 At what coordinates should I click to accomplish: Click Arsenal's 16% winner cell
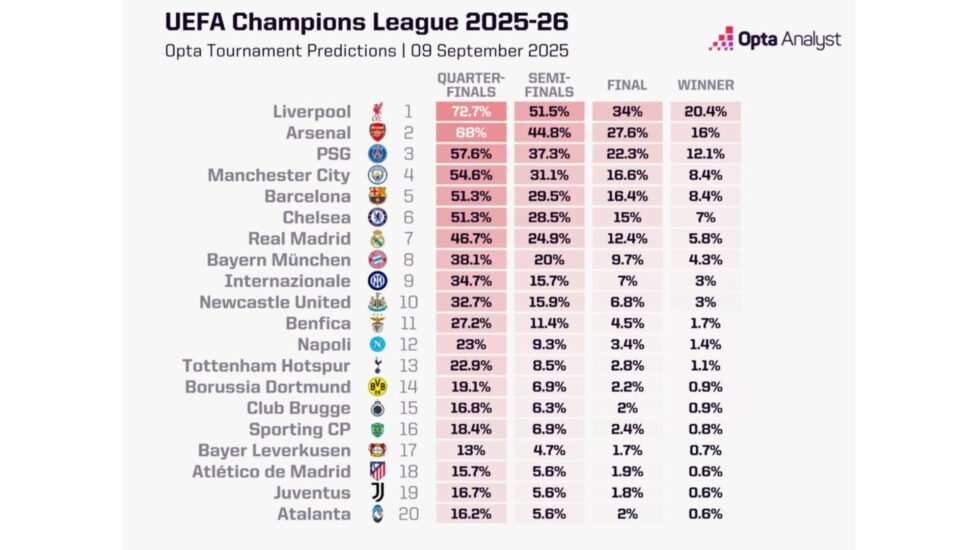705,133
